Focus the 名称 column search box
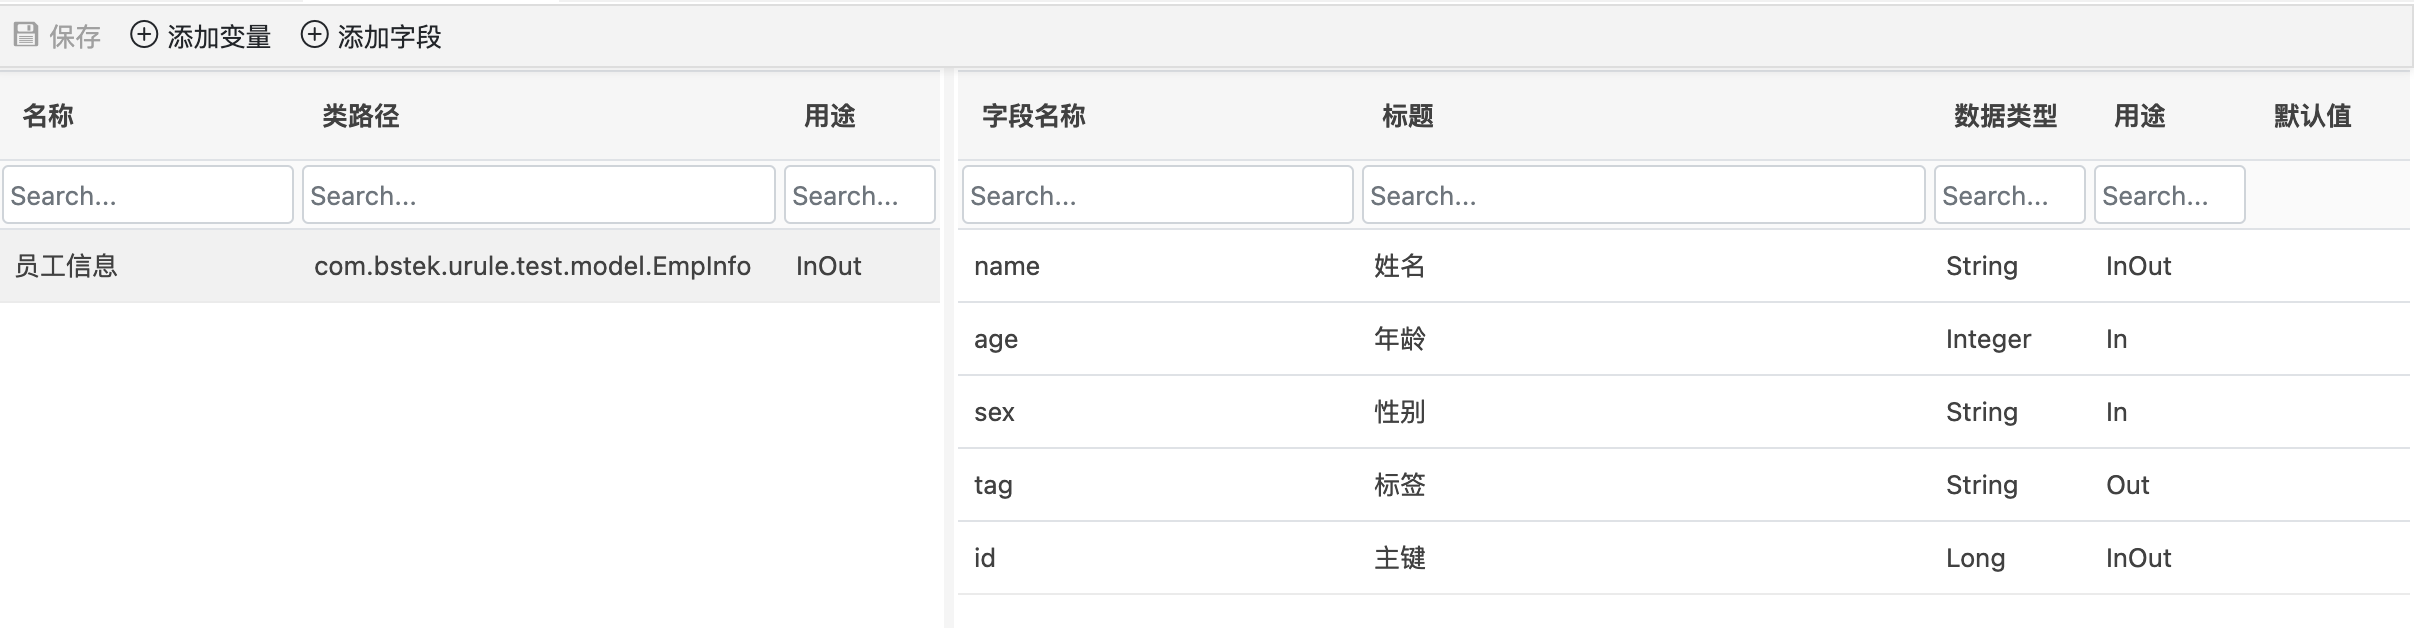The height and width of the screenshot is (628, 2414). pyautogui.click(x=148, y=195)
